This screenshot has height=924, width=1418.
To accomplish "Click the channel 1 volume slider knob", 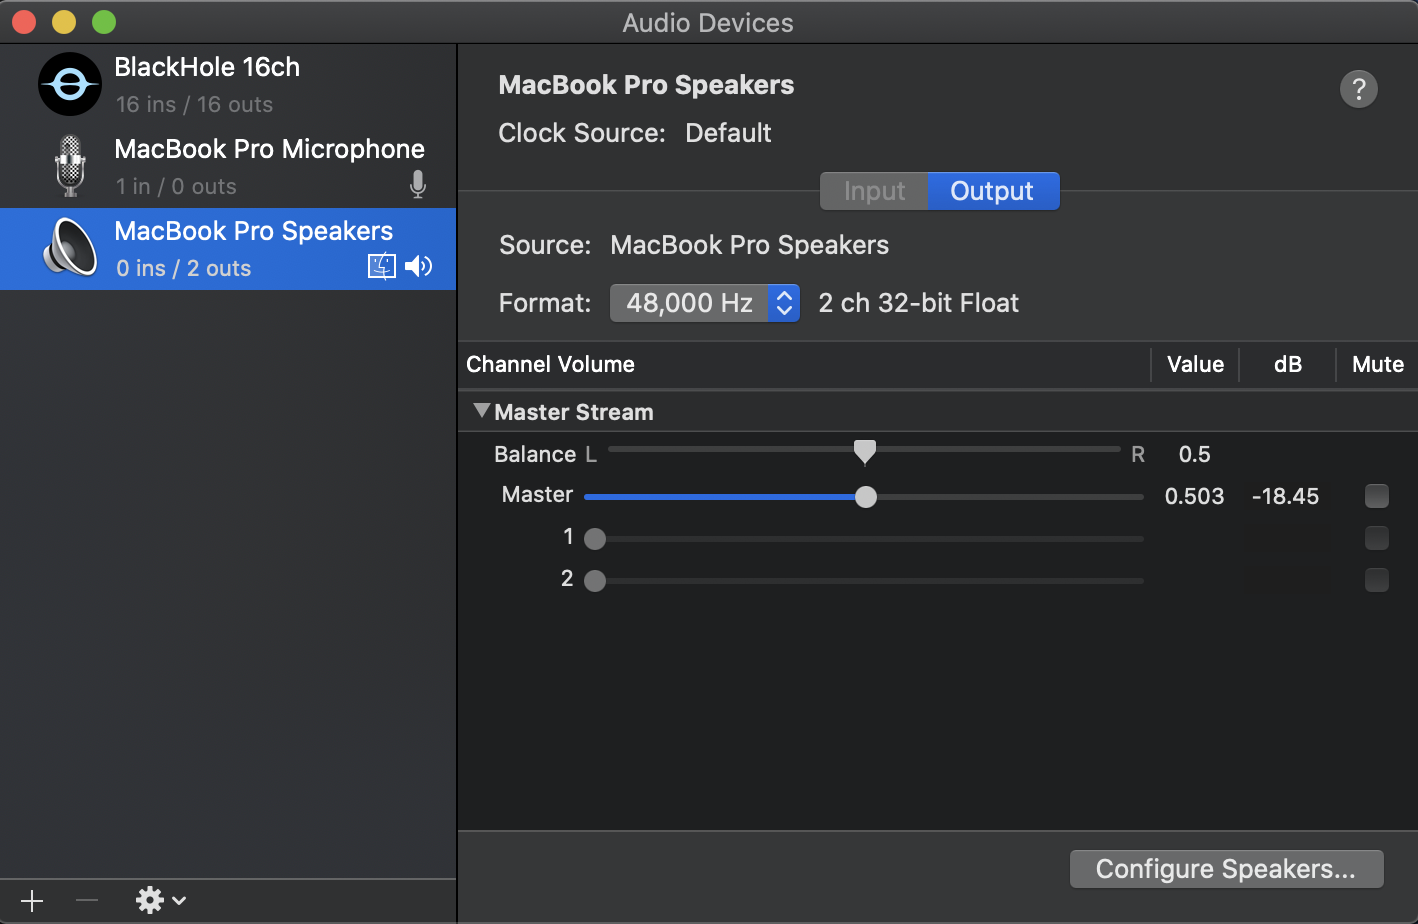I will (x=595, y=539).
